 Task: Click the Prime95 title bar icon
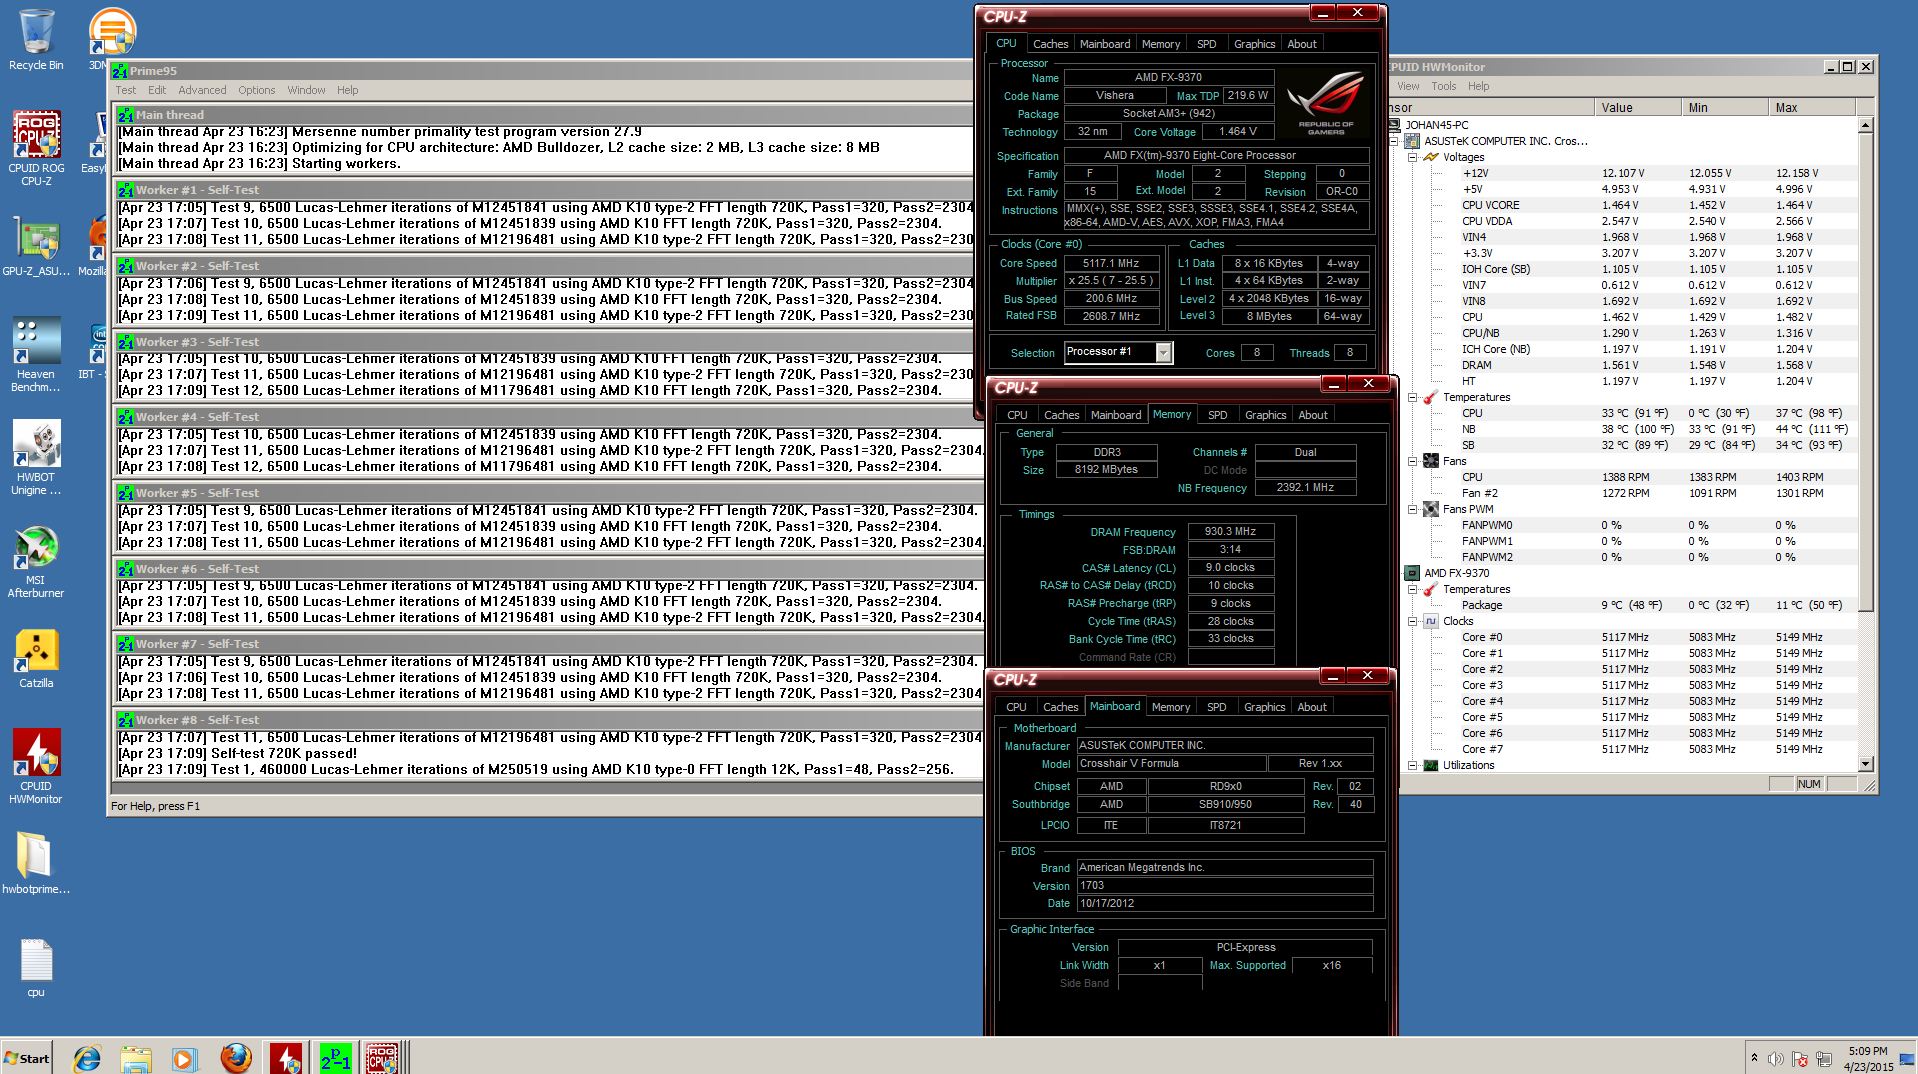[x=120, y=71]
